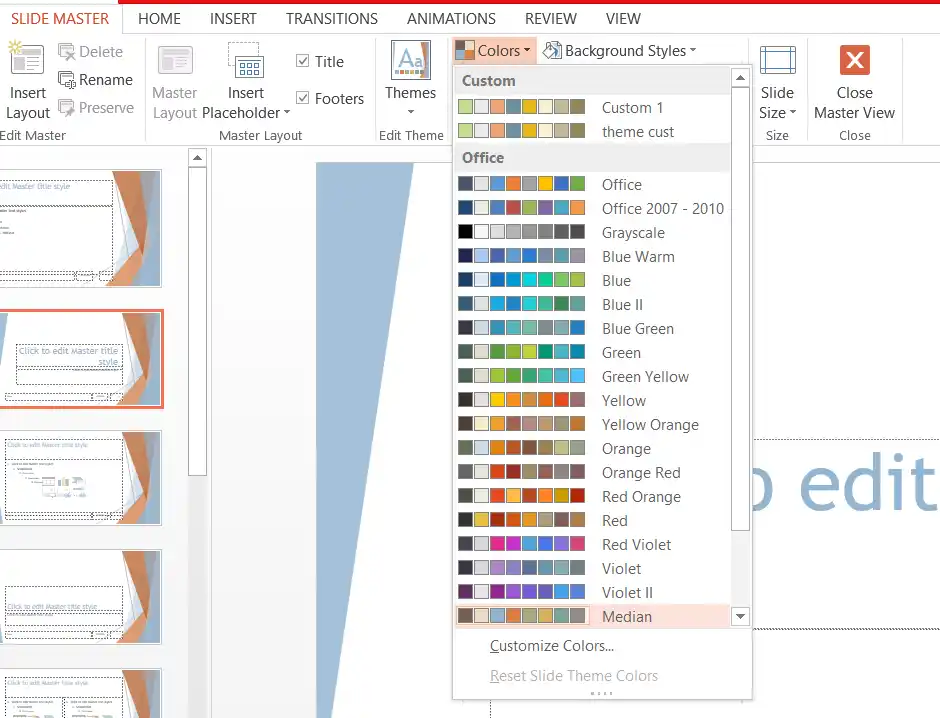Open the ANIMATIONS tab
Image resolution: width=940 pixels, height=718 pixels.
(451, 19)
